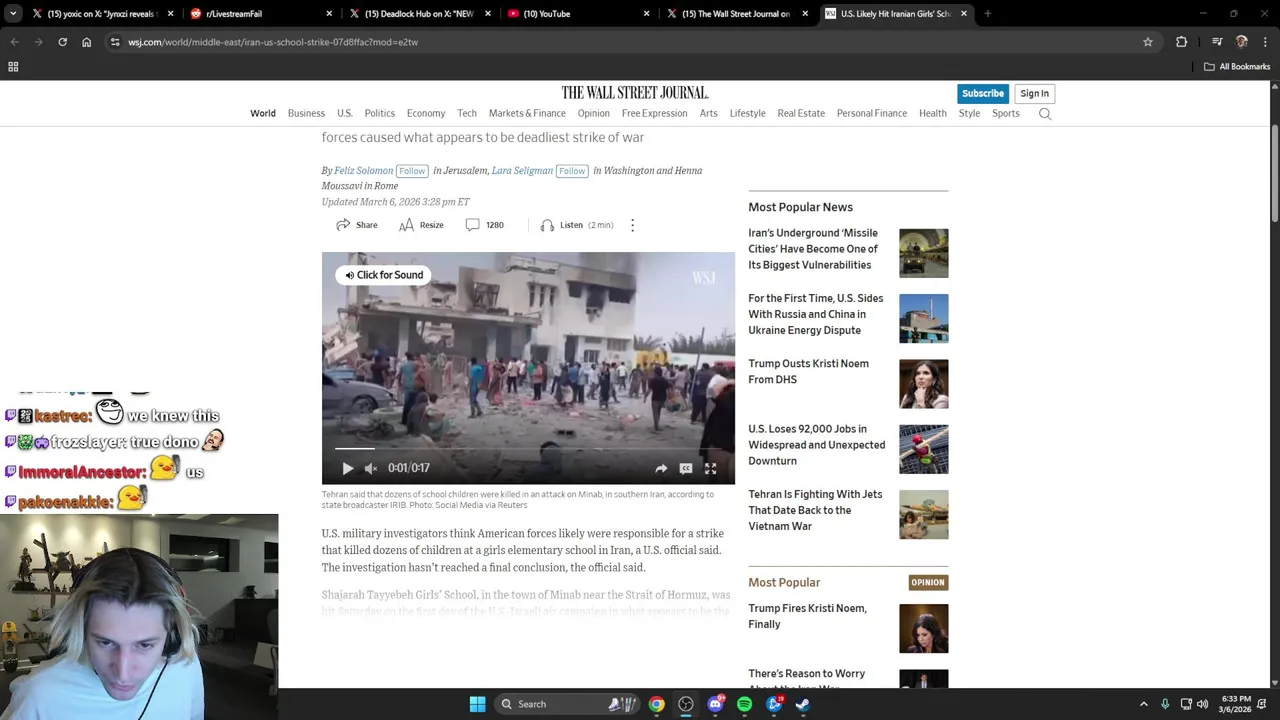Play the embedded news video

coord(347,468)
